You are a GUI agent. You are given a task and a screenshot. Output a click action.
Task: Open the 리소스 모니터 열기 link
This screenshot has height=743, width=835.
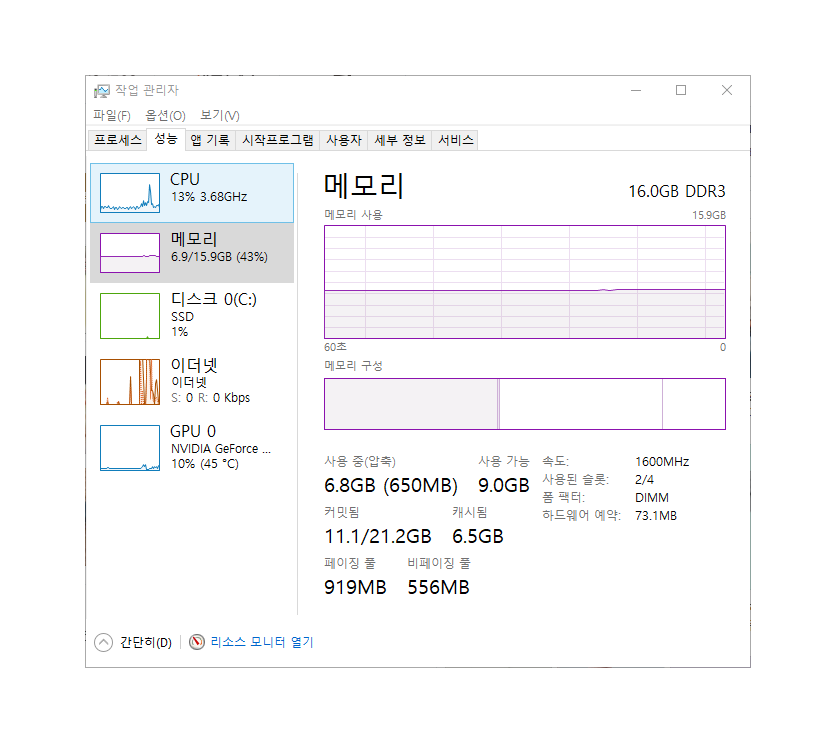click(262, 642)
